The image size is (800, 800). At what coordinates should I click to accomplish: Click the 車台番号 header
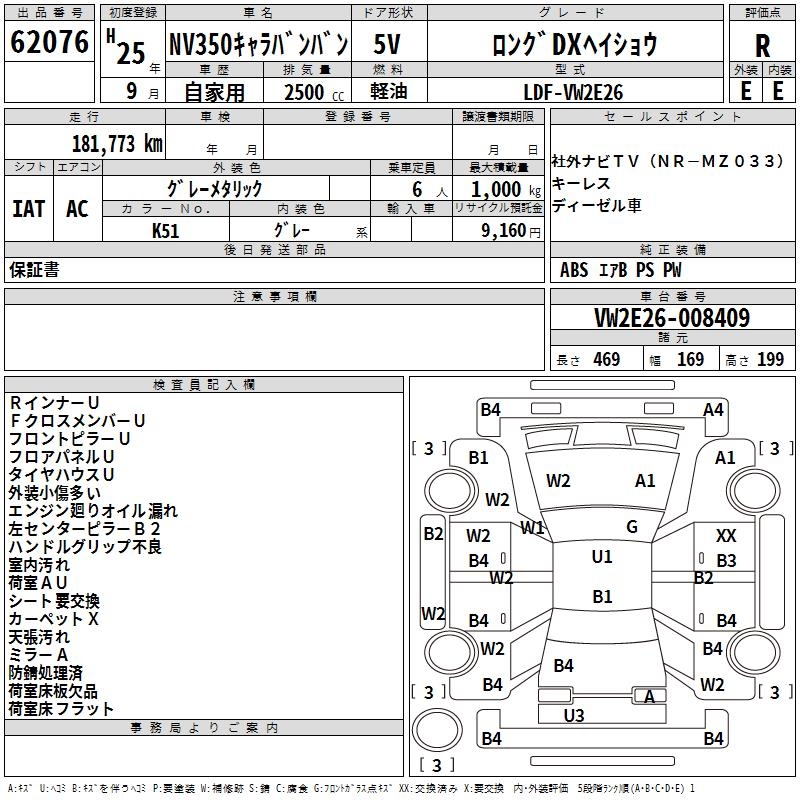[673, 296]
